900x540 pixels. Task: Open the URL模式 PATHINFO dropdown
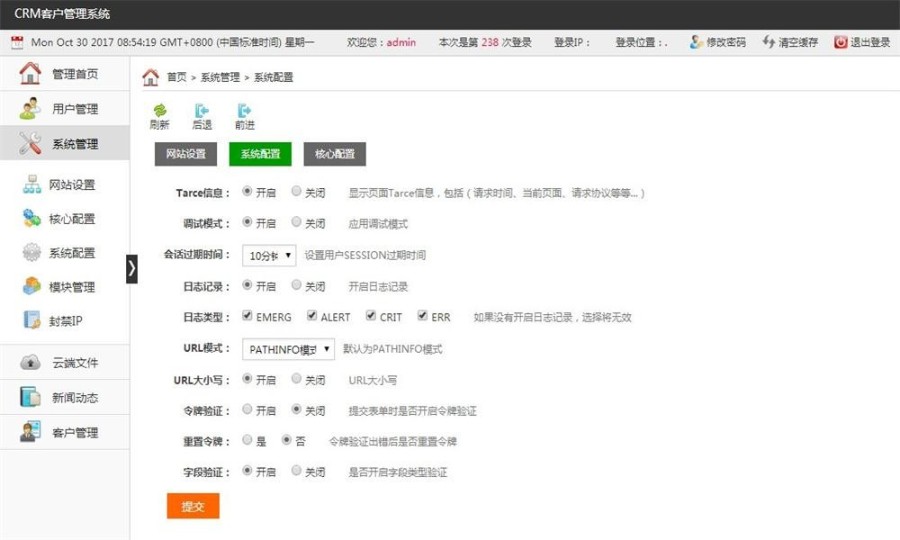pyautogui.click(x=288, y=349)
